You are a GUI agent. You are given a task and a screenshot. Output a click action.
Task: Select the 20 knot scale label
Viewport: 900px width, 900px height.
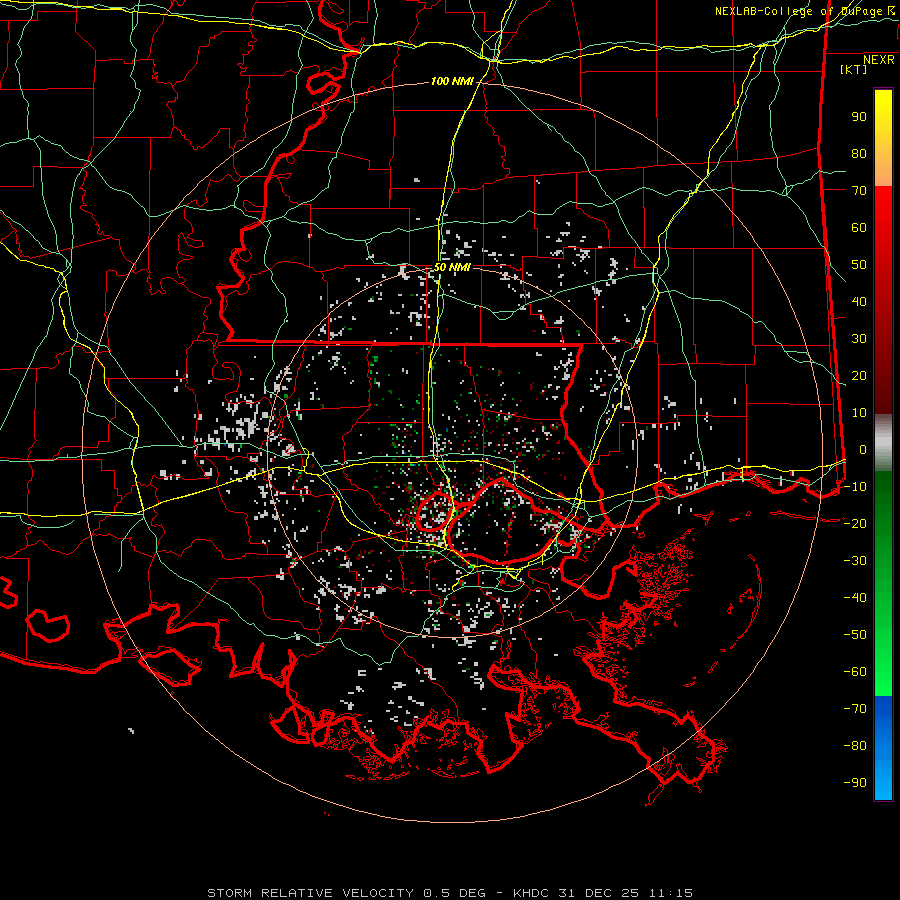tap(859, 375)
